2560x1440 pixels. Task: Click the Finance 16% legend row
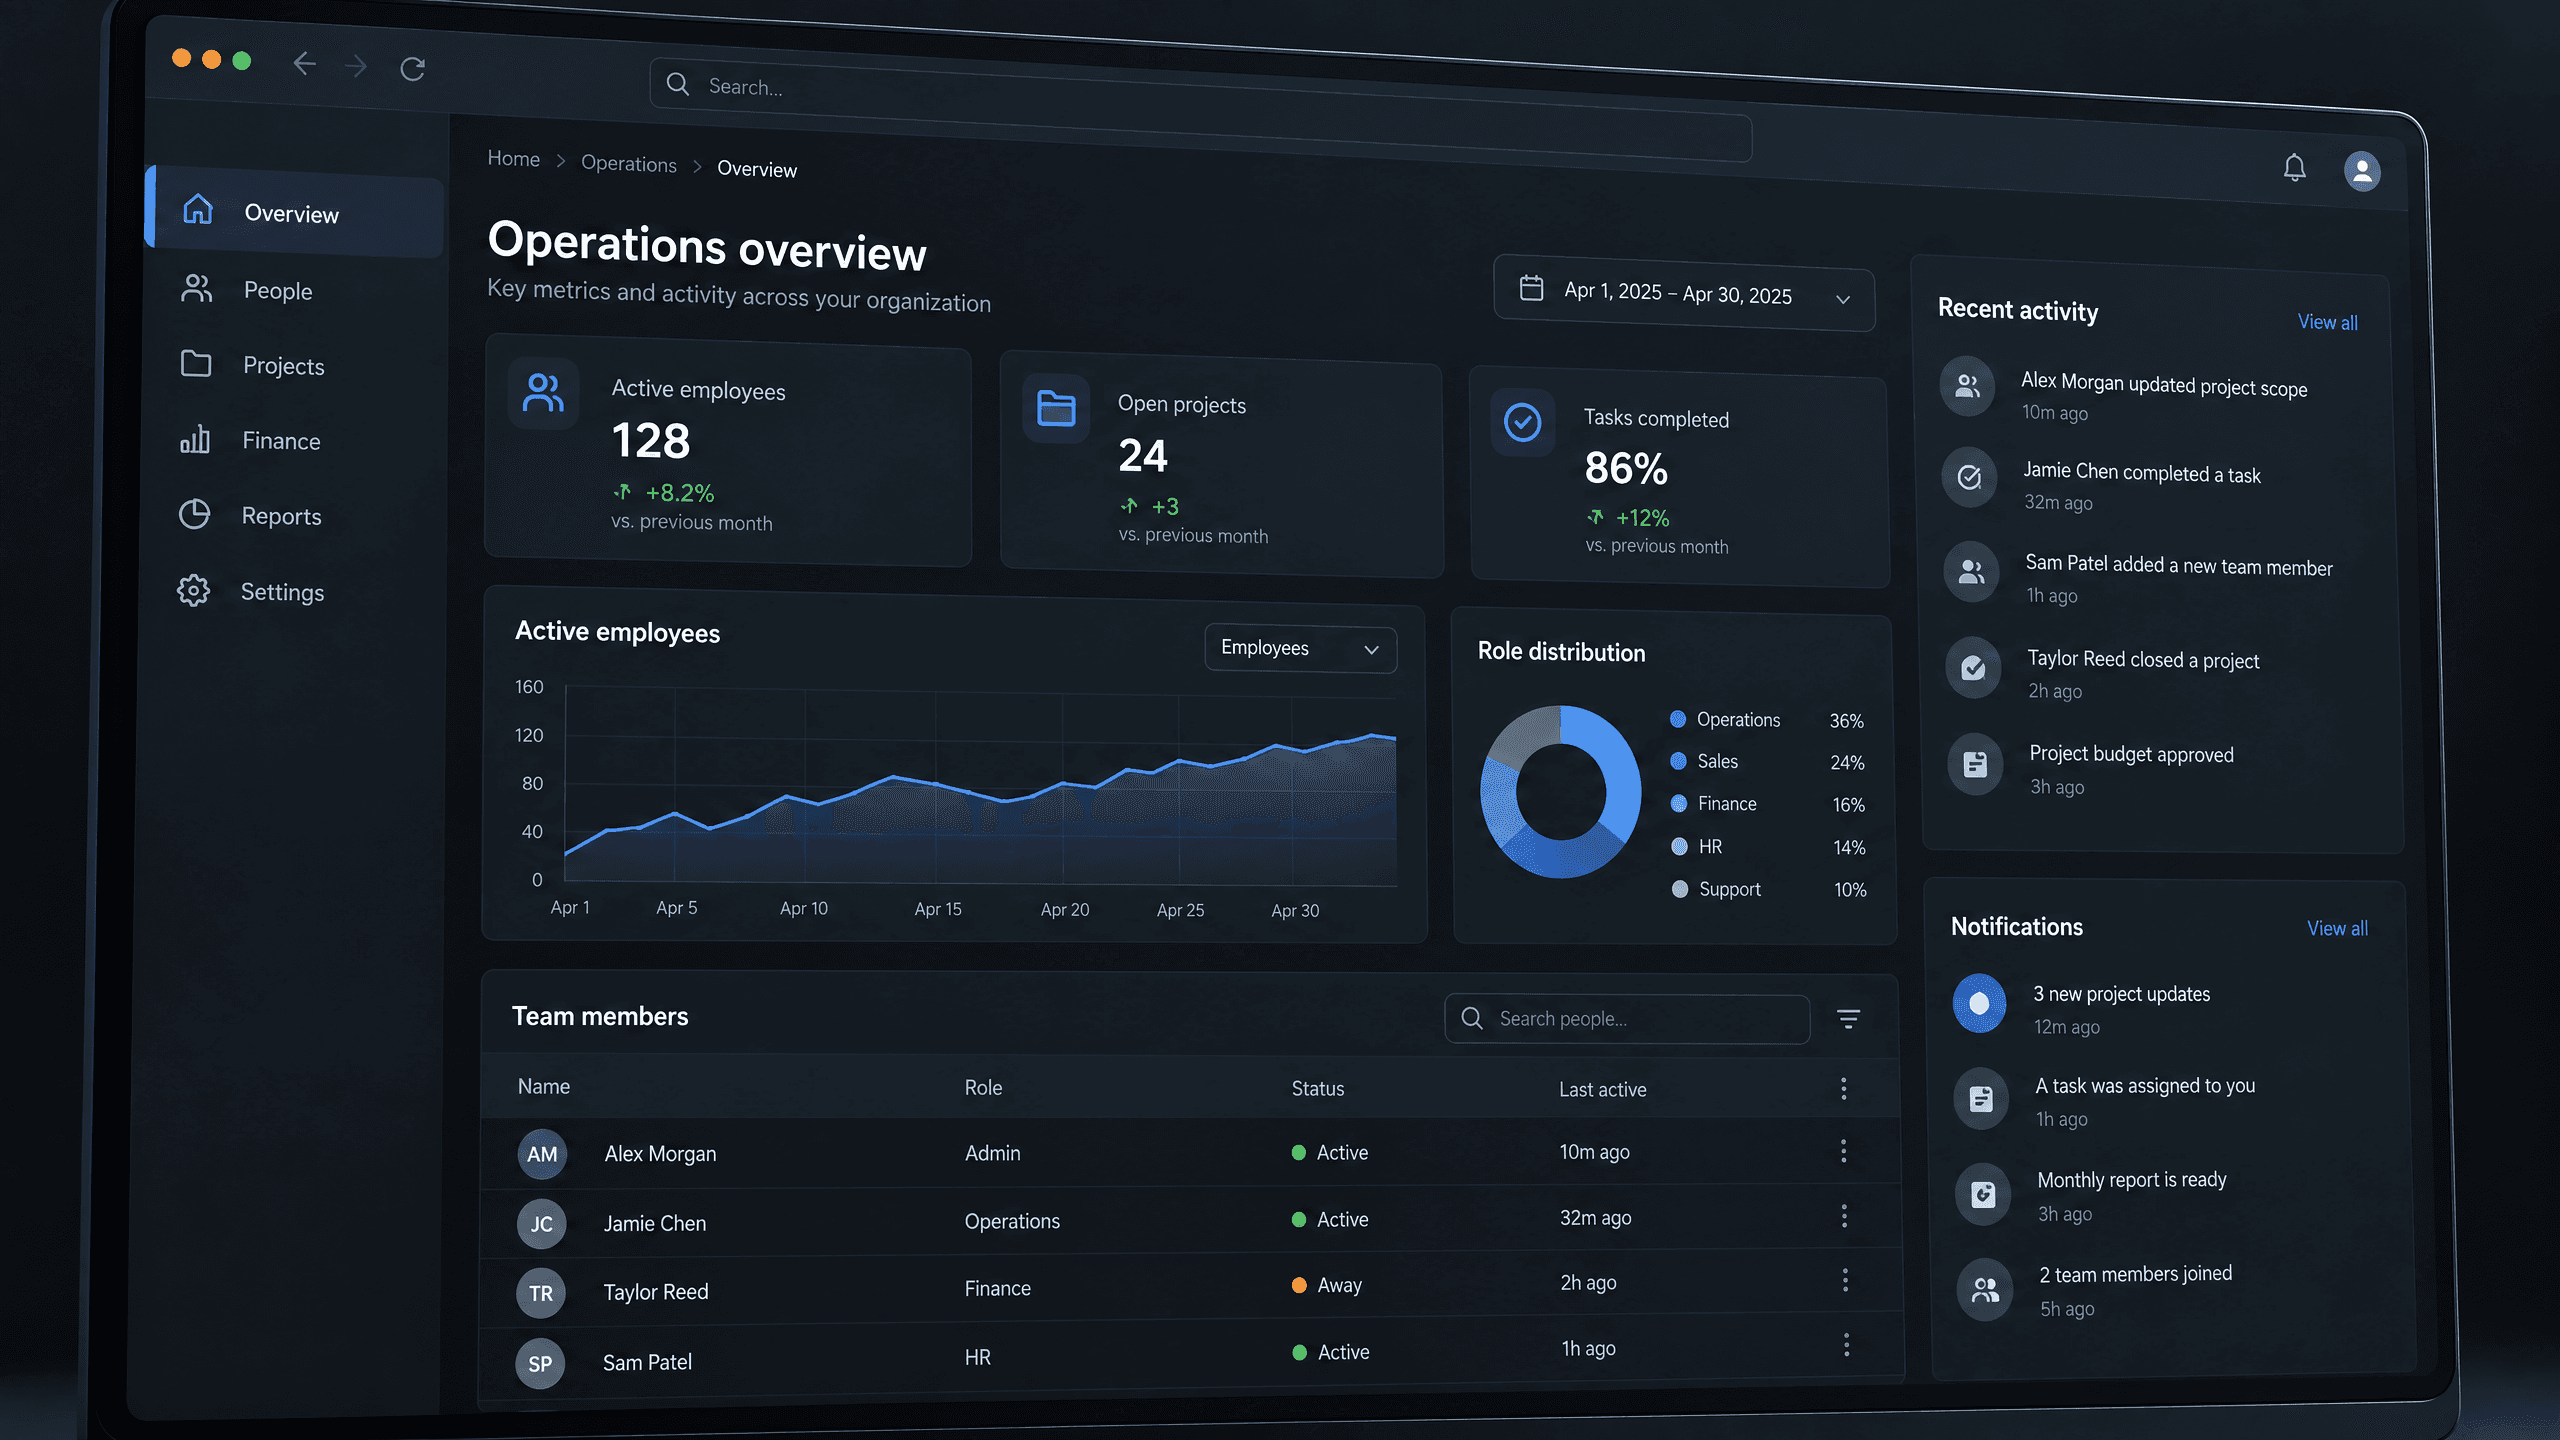[1767, 804]
